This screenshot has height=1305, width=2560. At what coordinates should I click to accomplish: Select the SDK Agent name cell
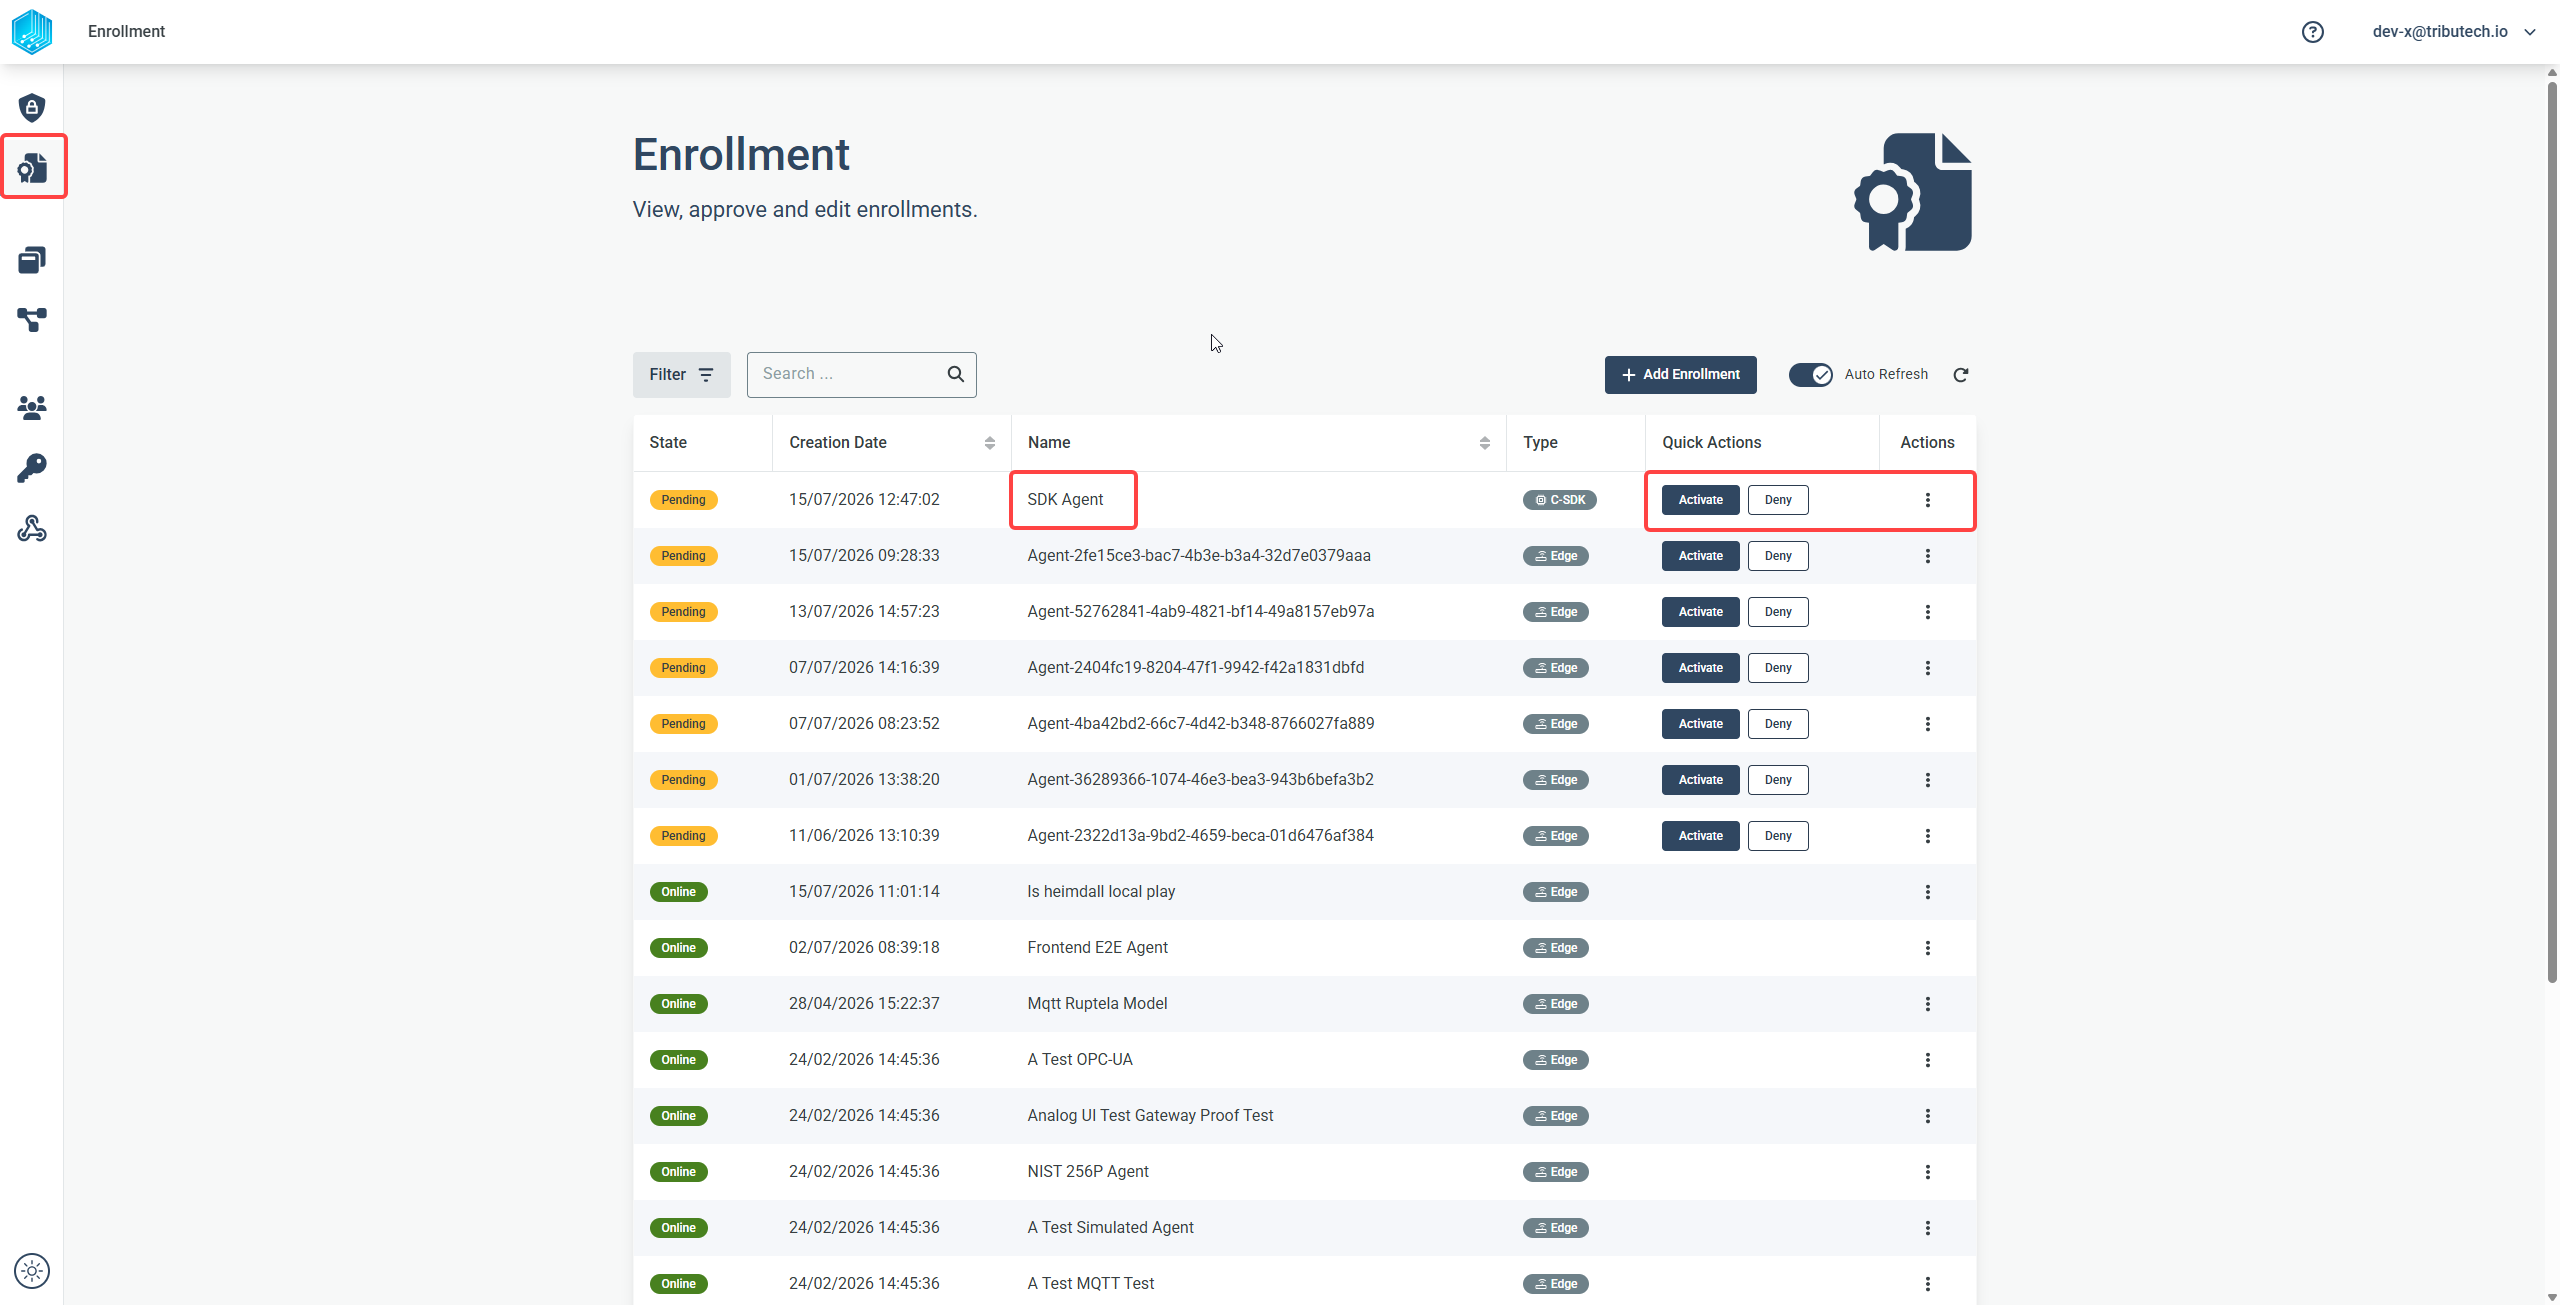(x=1065, y=500)
